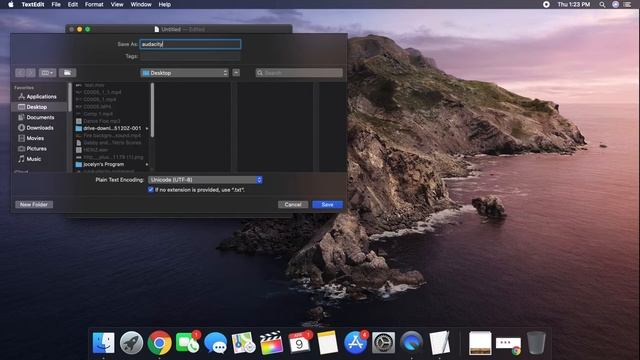The image size is (640, 360).
Task: Click the Save button
Action: (327, 204)
